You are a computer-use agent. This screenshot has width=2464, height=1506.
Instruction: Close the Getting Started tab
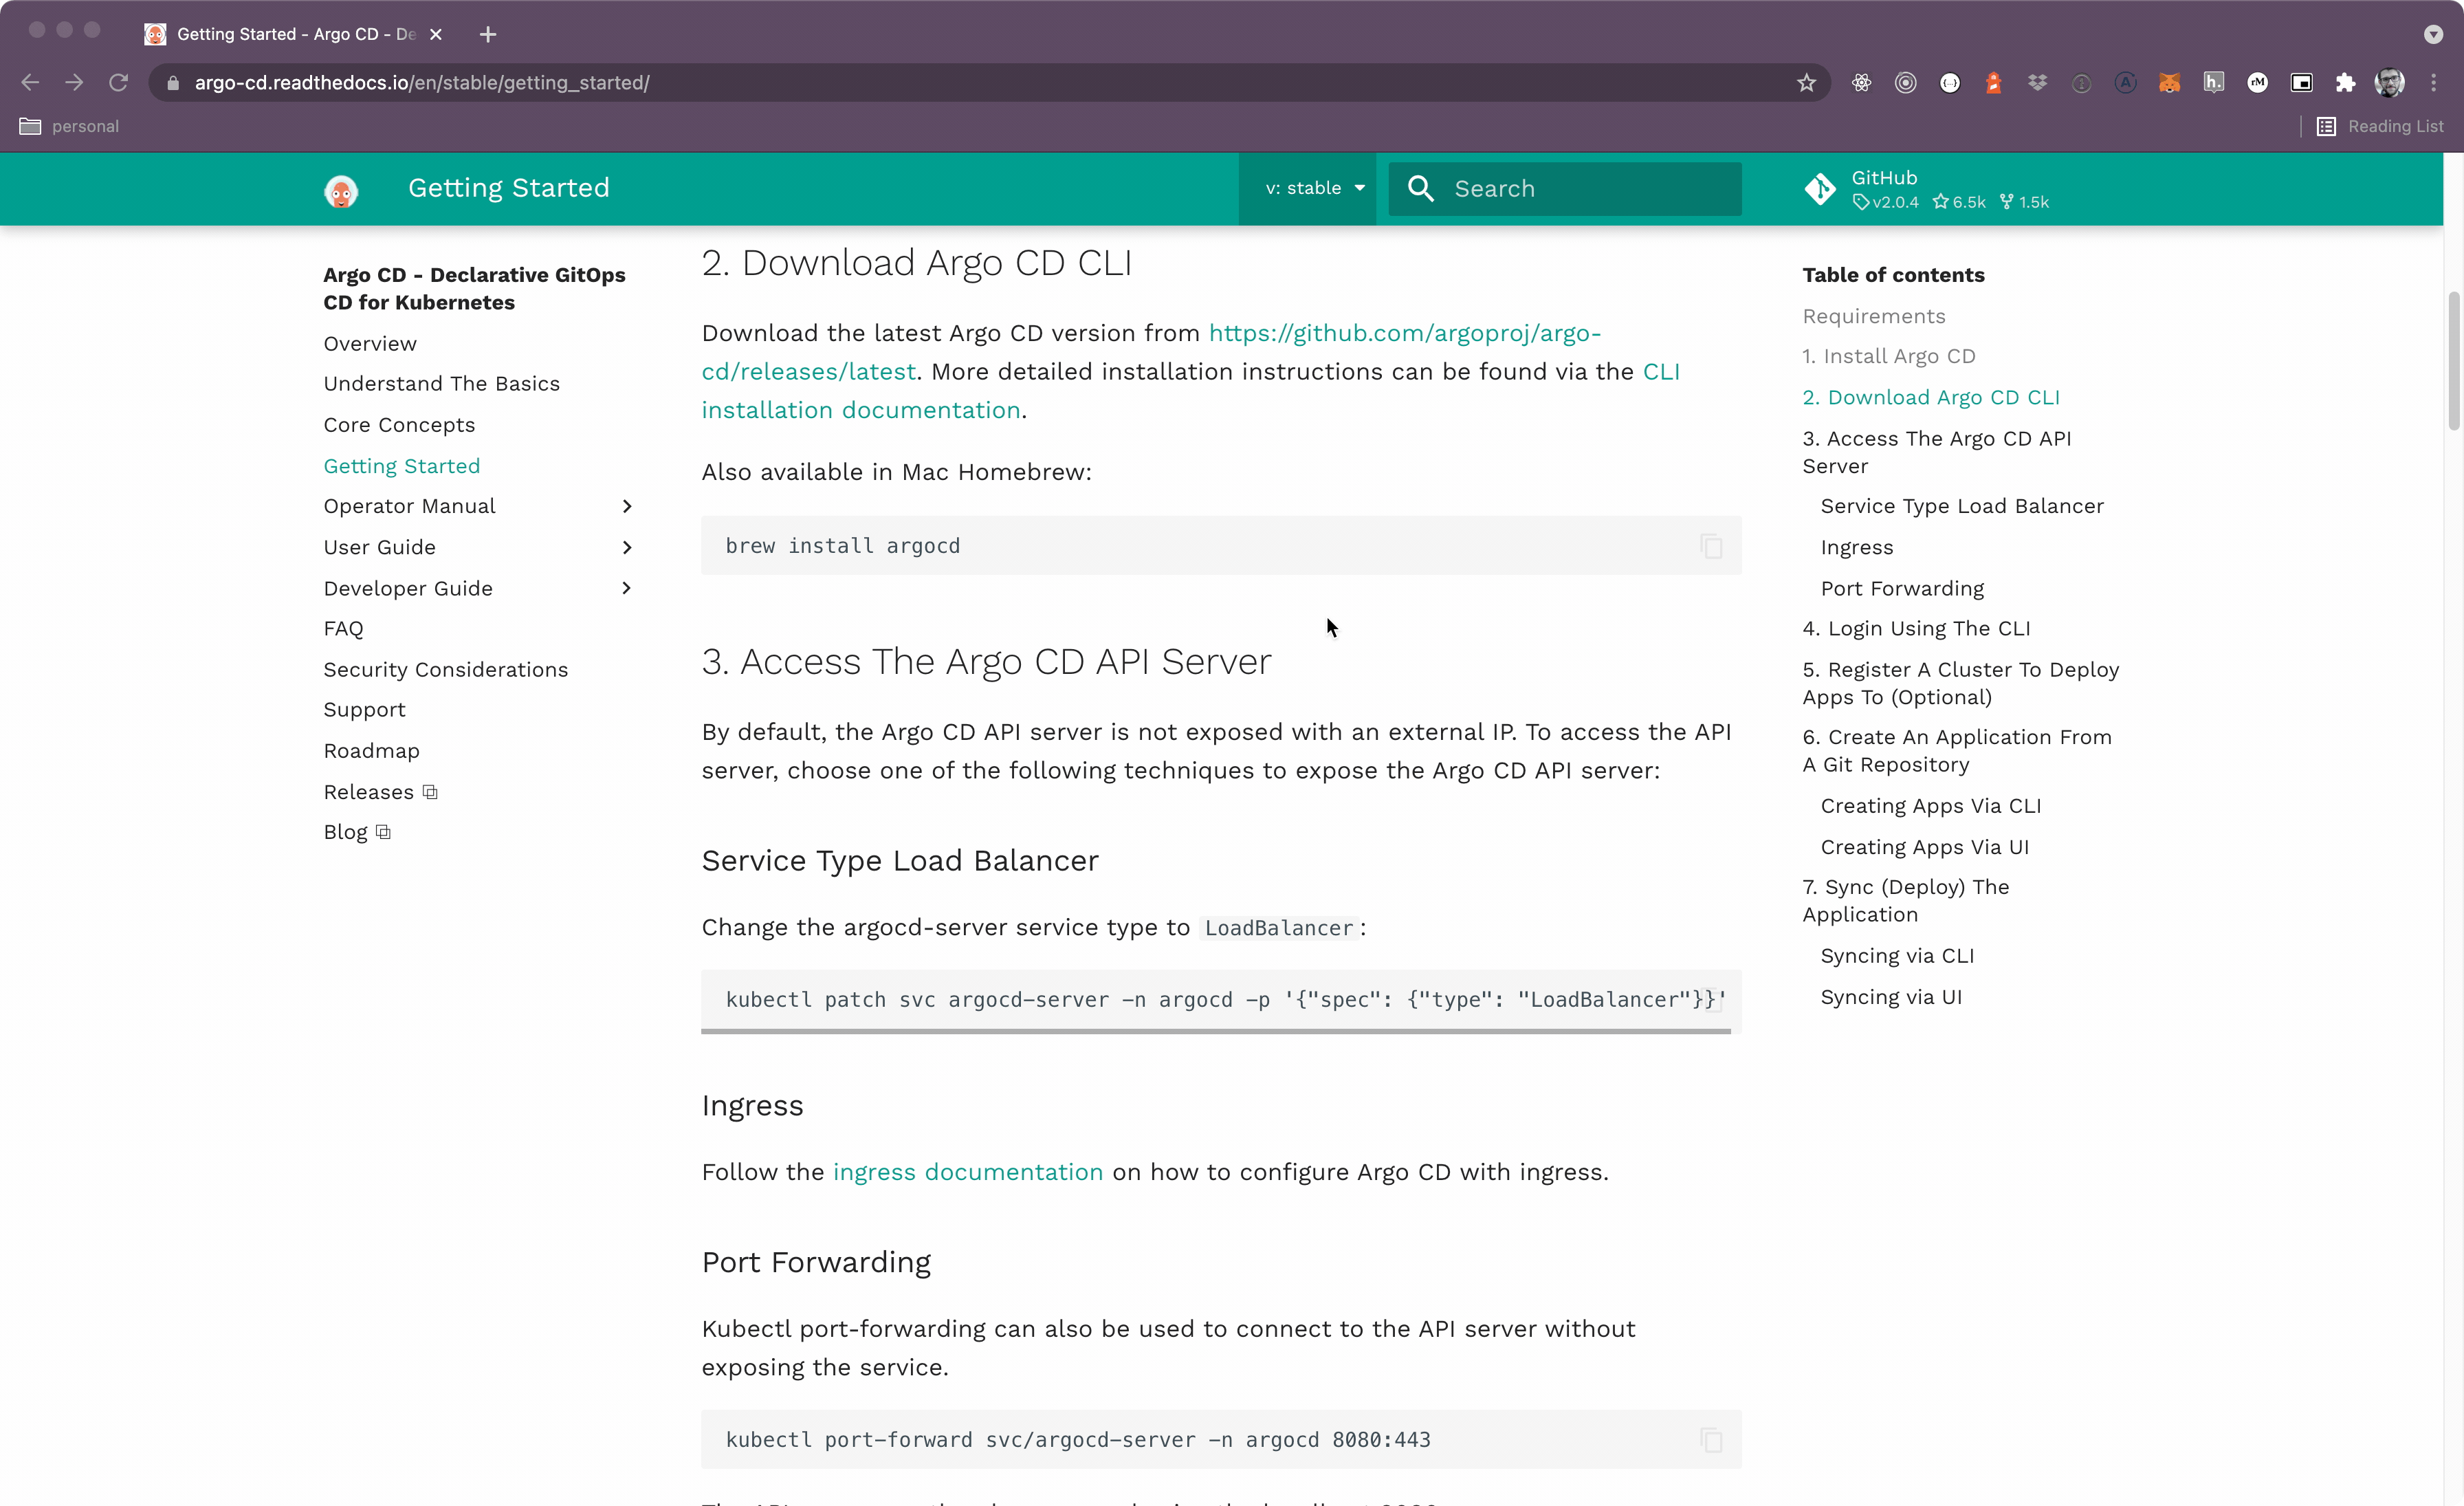click(x=436, y=35)
